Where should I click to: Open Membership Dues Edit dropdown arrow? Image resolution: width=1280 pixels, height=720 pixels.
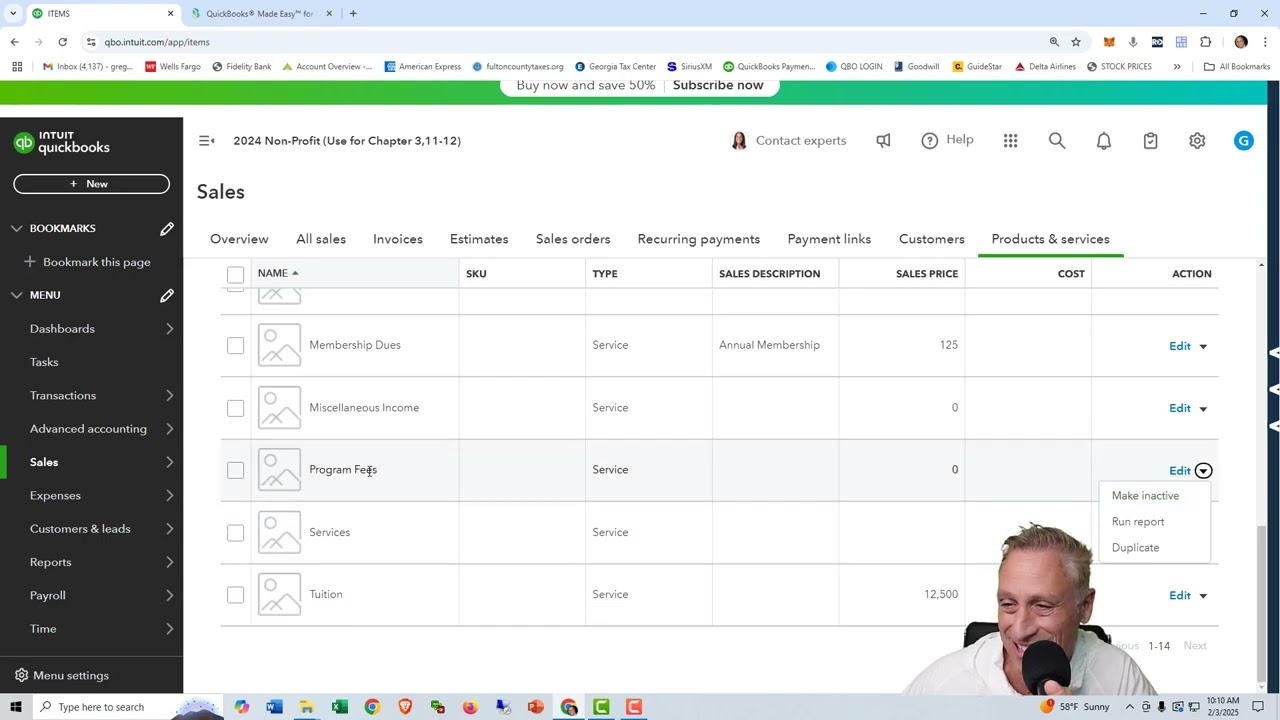click(1203, 346)
